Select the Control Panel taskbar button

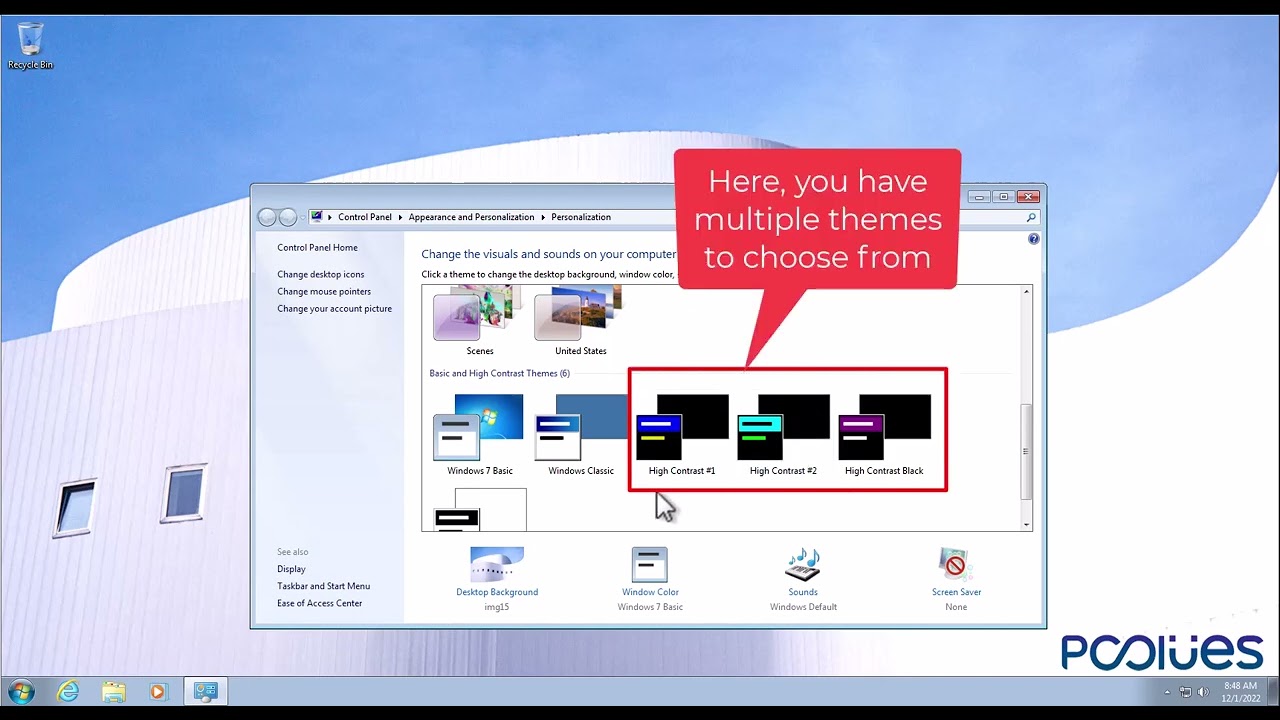pyautogui.click(x=206, y=691)
